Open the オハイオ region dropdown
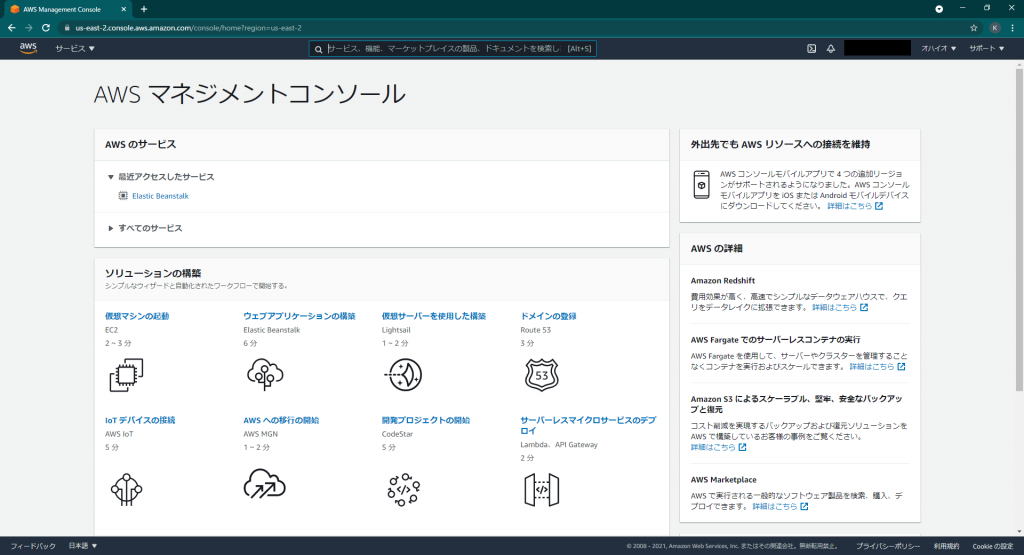 (x=938, y=48)
